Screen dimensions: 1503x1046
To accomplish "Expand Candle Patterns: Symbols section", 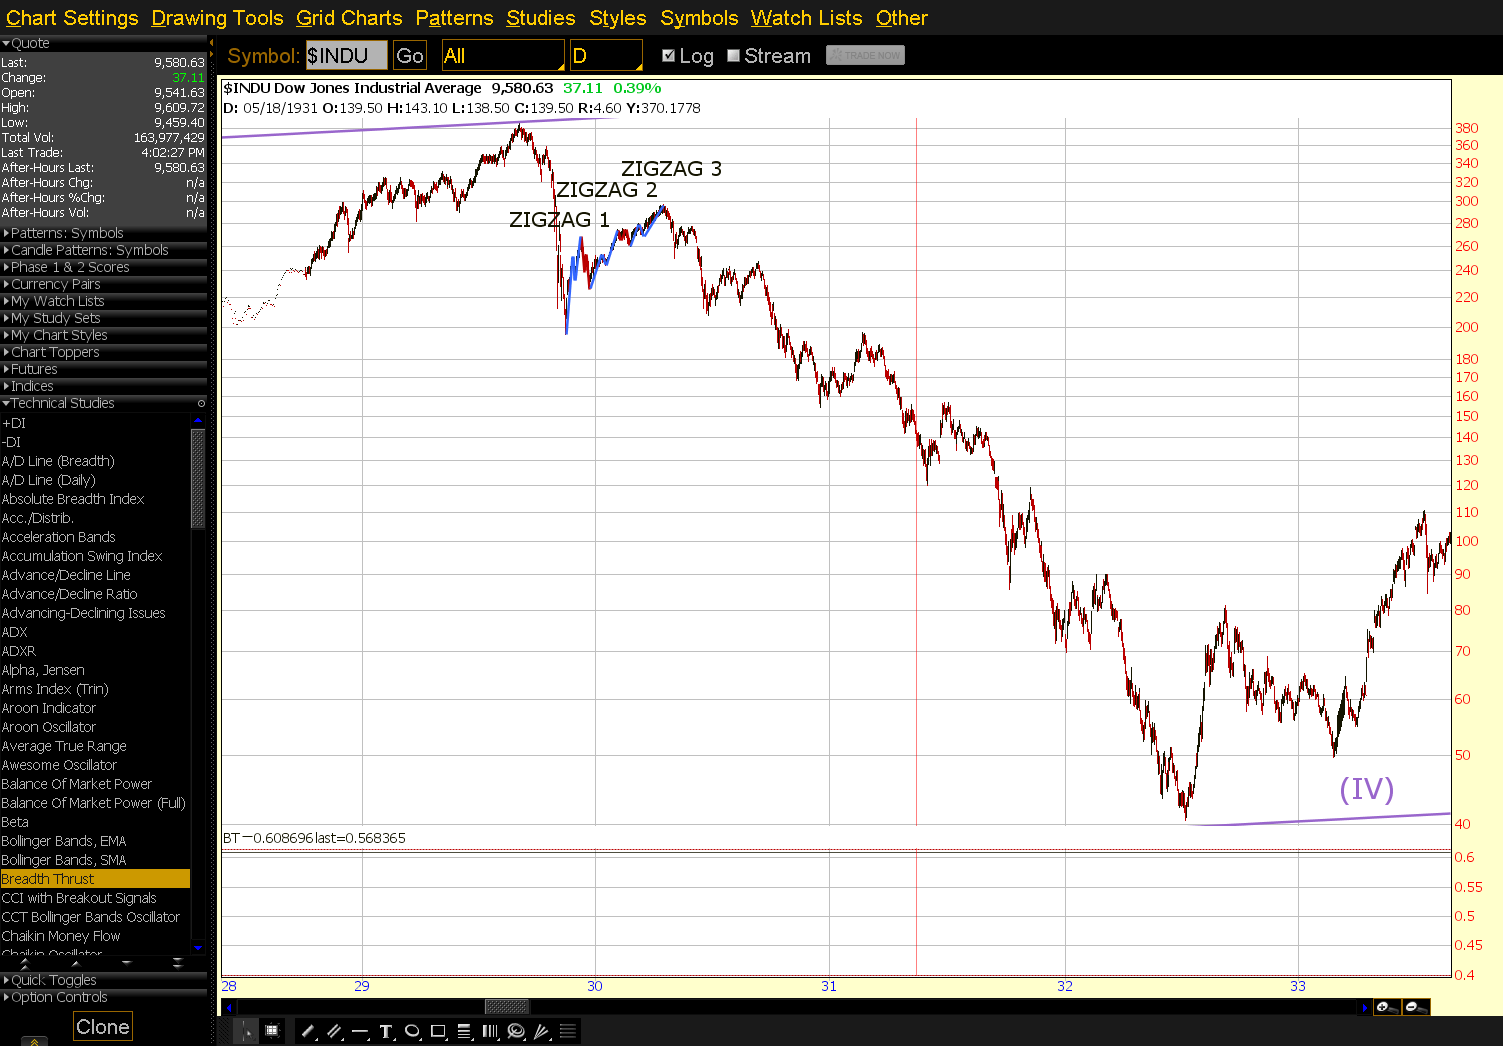I will click(x=104, y=250).
